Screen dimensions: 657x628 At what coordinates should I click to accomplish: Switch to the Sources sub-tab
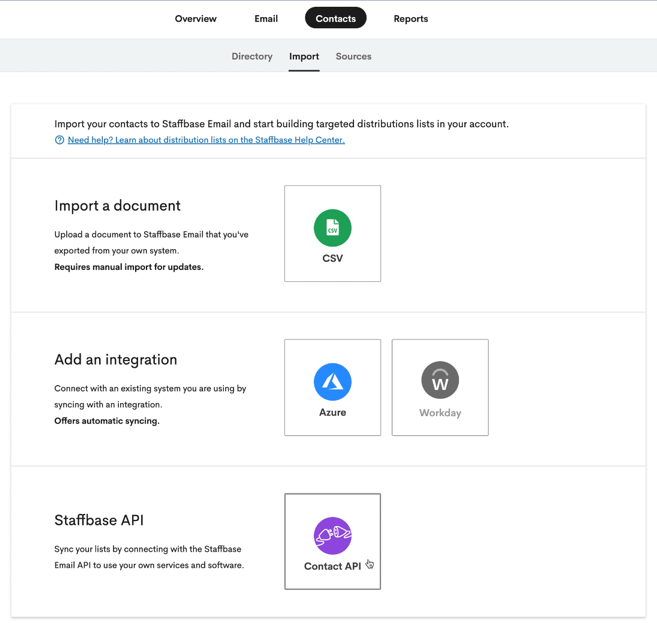pyautogui.click(x=353, y=56)
